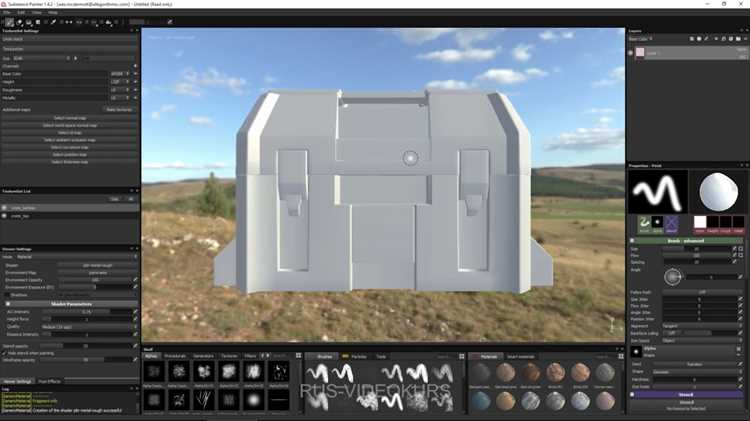Viewport: 750px width, 421px height.
Task: Select the Projection tool in toolbar
Action: click(x=29, y=22)
